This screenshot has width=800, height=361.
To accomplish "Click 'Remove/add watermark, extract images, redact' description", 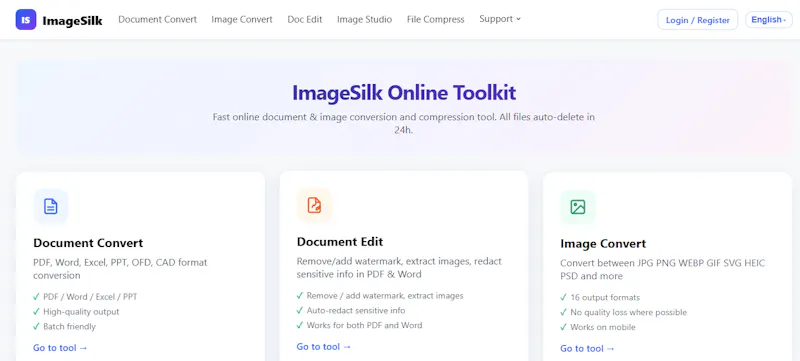I will point(399,267).
